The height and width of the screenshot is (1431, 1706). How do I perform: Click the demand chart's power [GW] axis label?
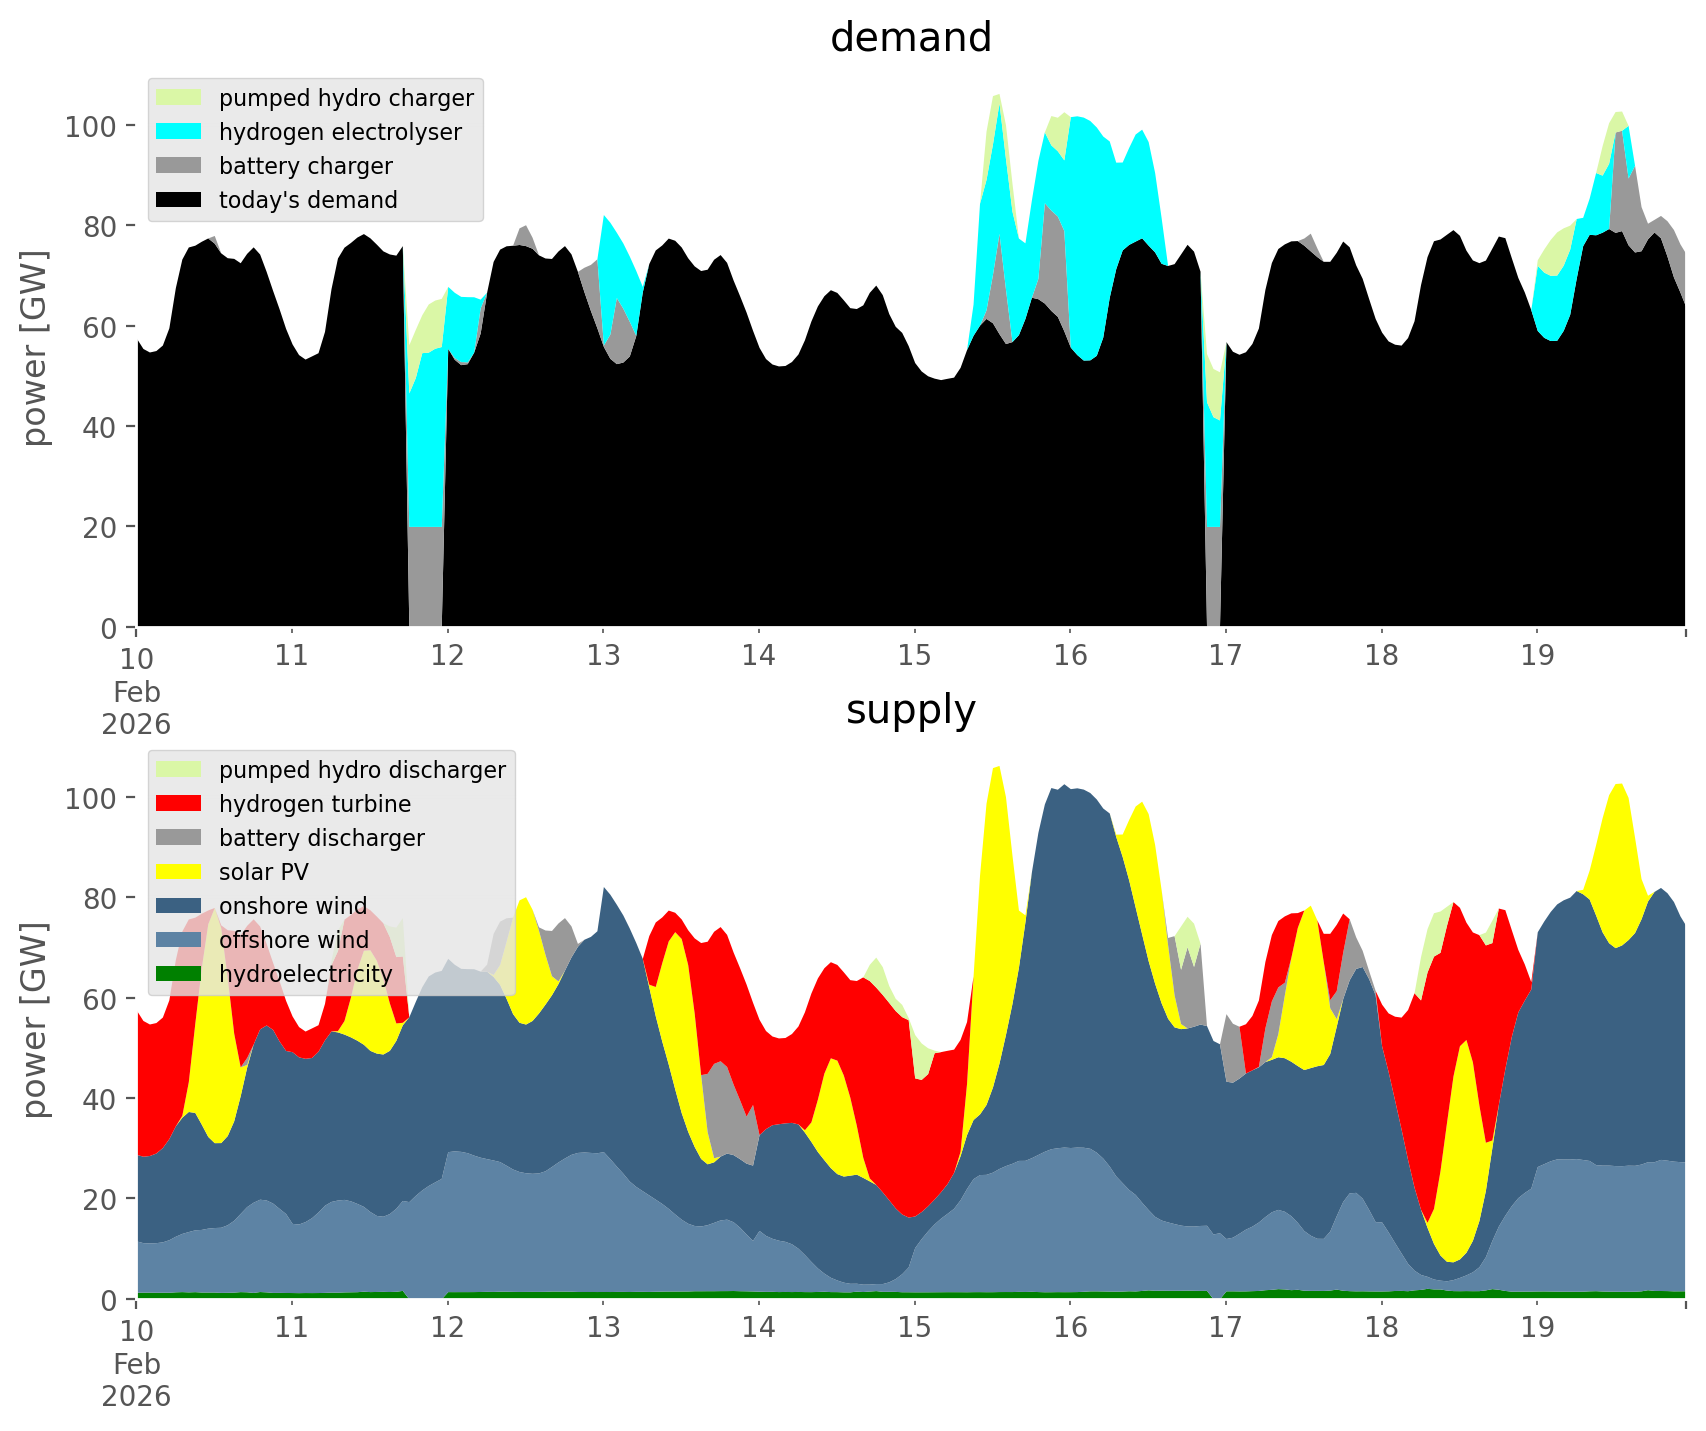[35, 348]
